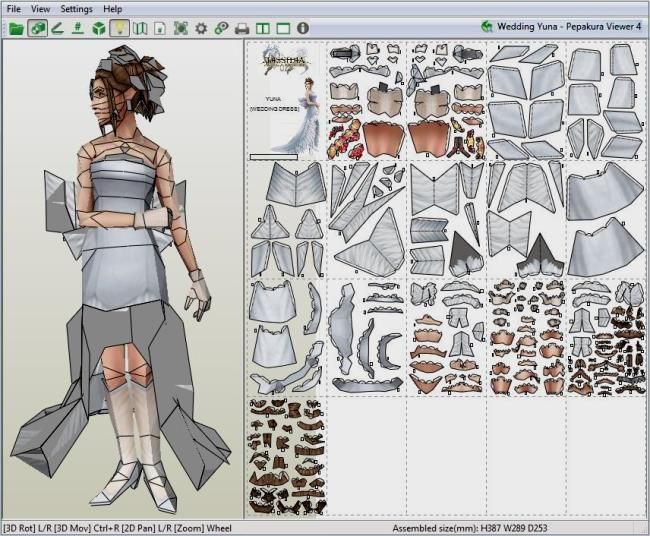Click the green chain link icon
The height and width of the screenshot is (536, 650).
pos(221,29)
